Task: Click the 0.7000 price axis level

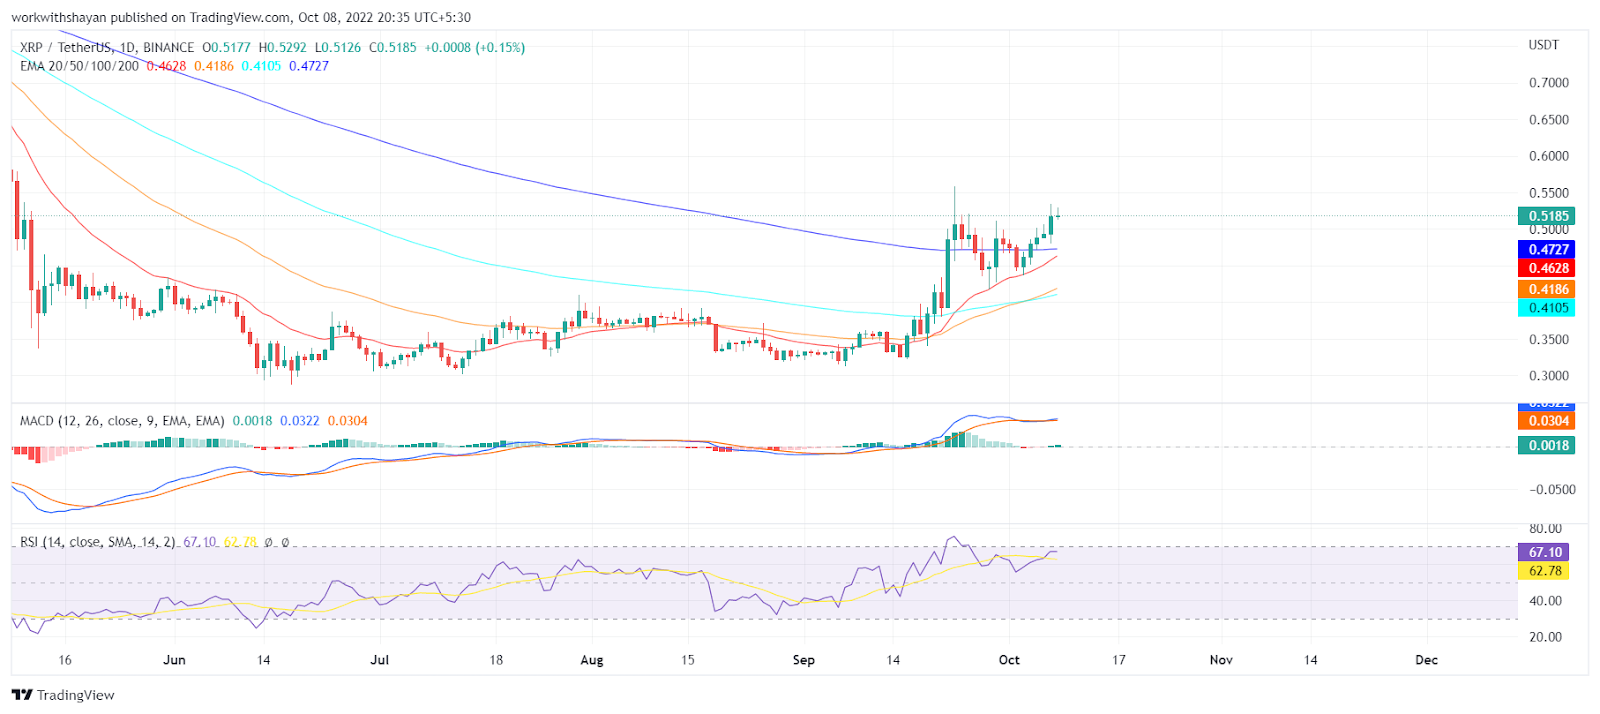Action: (x=1548, y=83)
